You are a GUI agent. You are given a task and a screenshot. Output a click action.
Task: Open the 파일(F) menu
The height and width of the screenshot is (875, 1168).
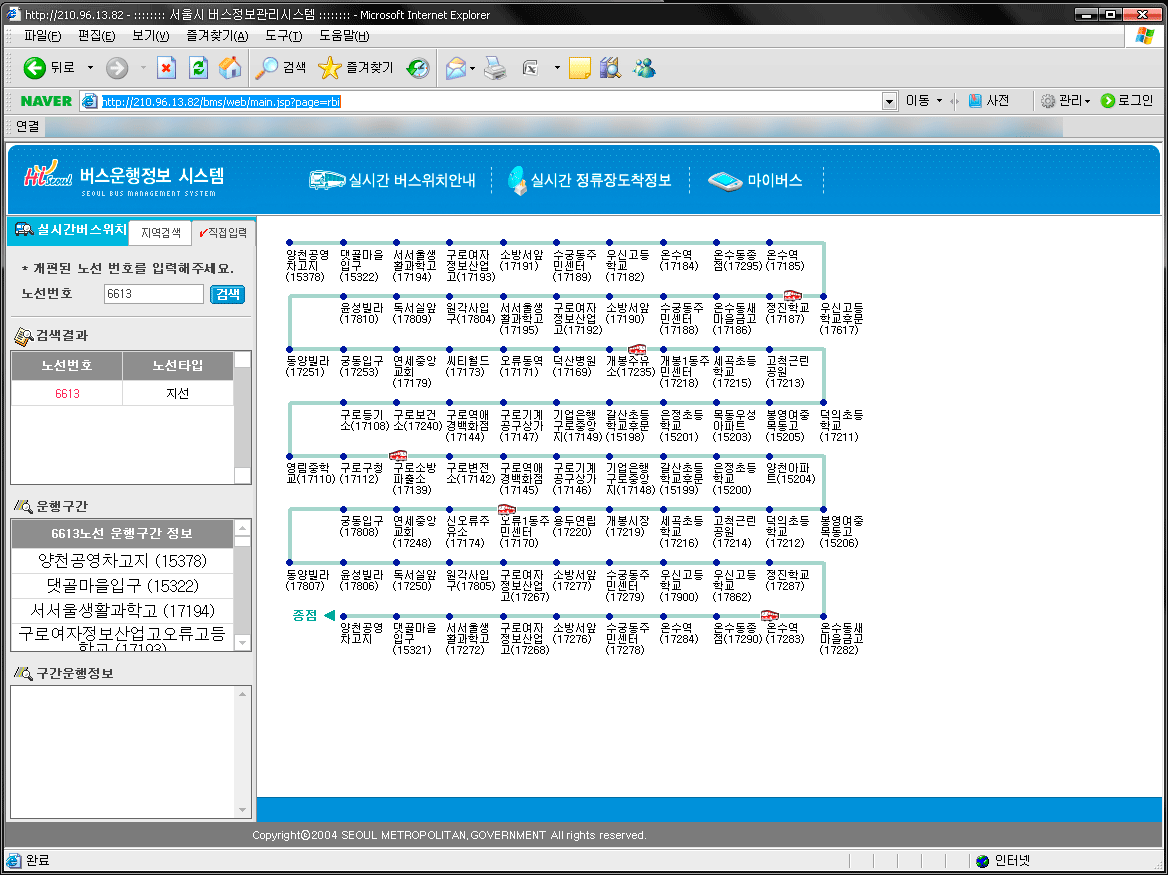pos(42,36)
